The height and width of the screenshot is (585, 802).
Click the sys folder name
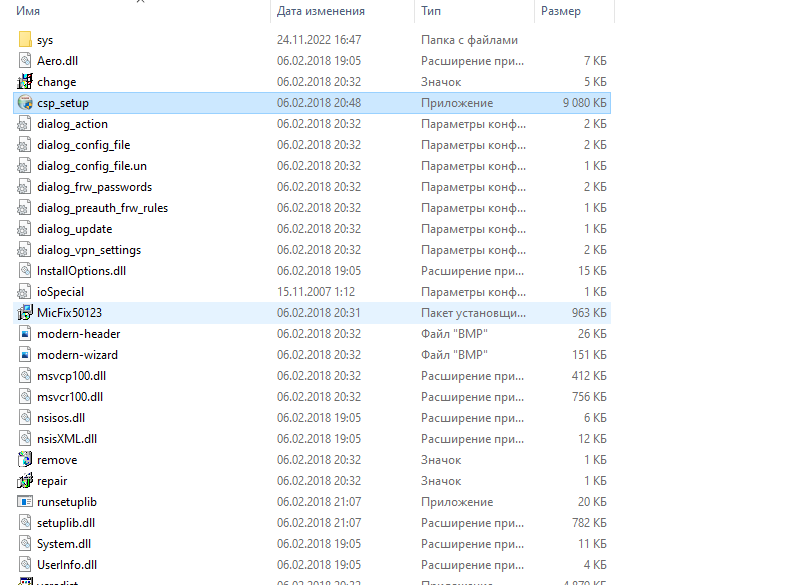coord(45,40)
